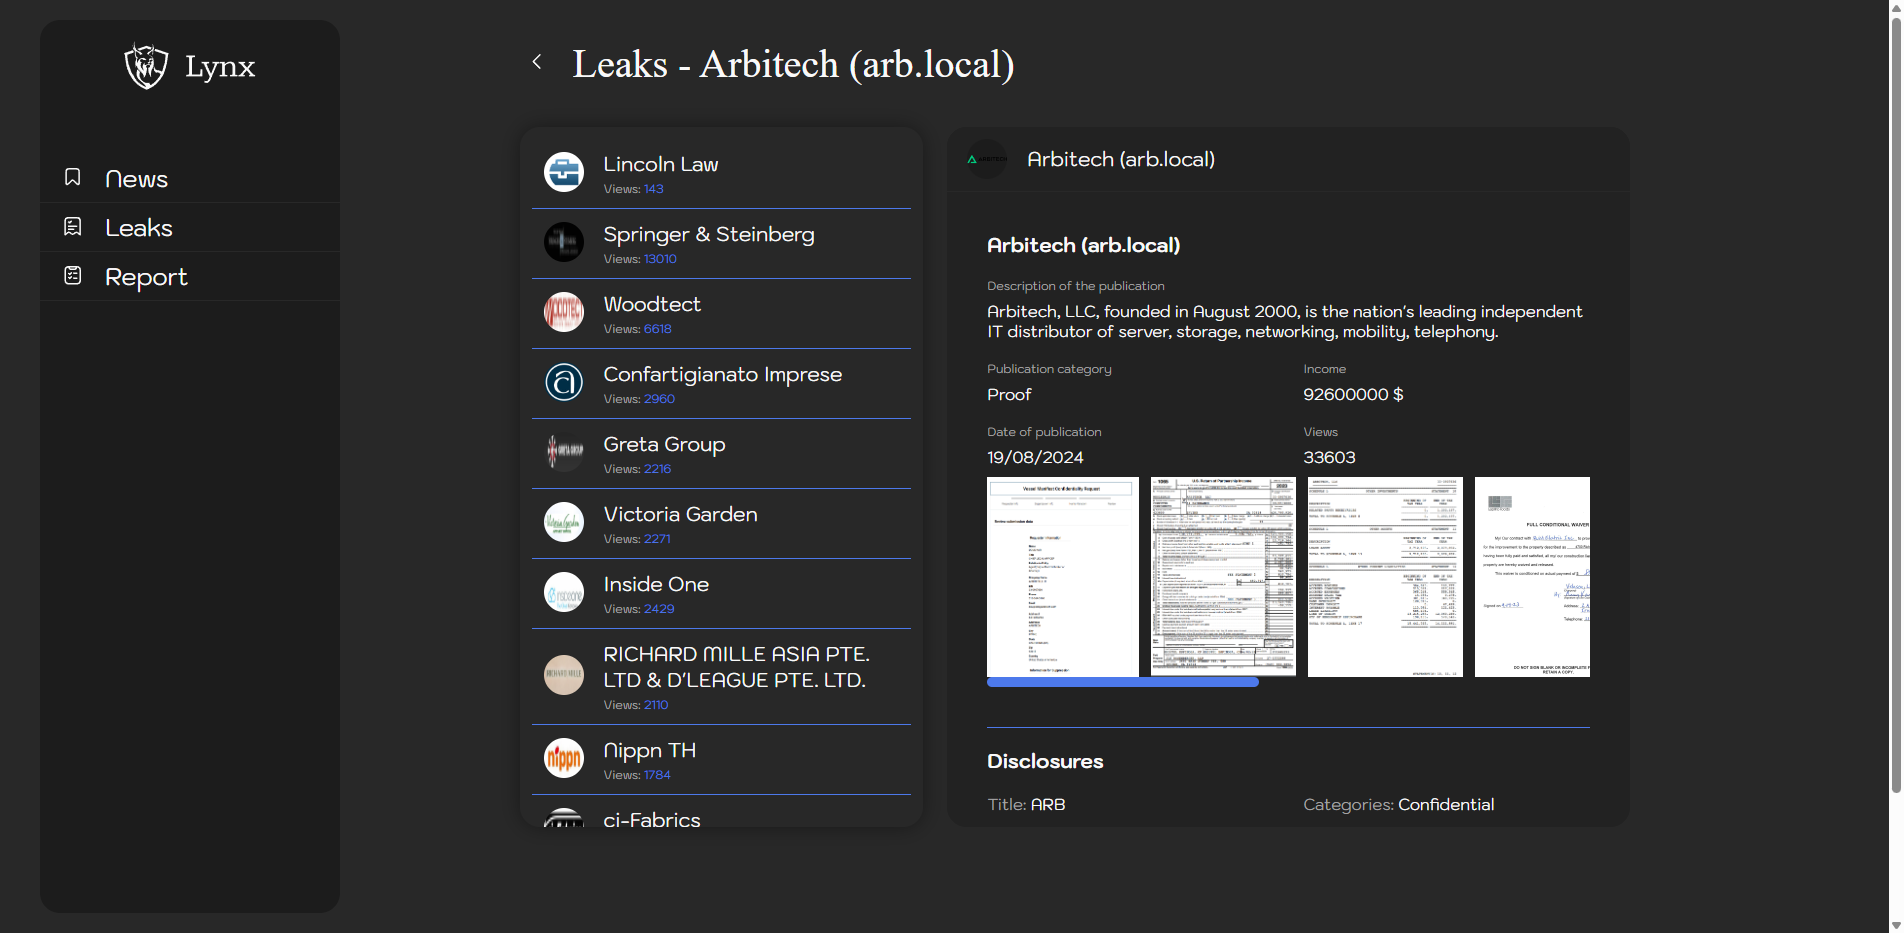Click the Report checklist icon in sidebar
This screenshot has width=1904, height=933.
tap(73, 275)
